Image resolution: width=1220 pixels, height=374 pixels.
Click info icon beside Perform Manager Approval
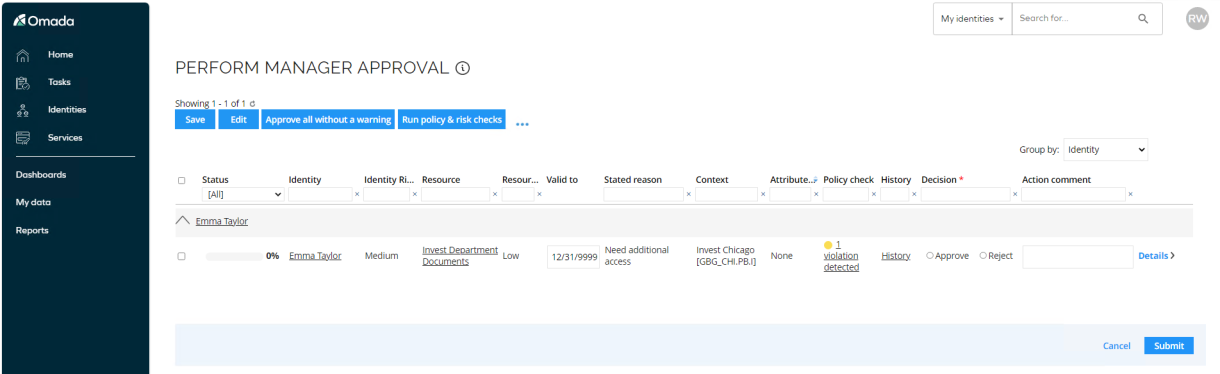(463, 68)
